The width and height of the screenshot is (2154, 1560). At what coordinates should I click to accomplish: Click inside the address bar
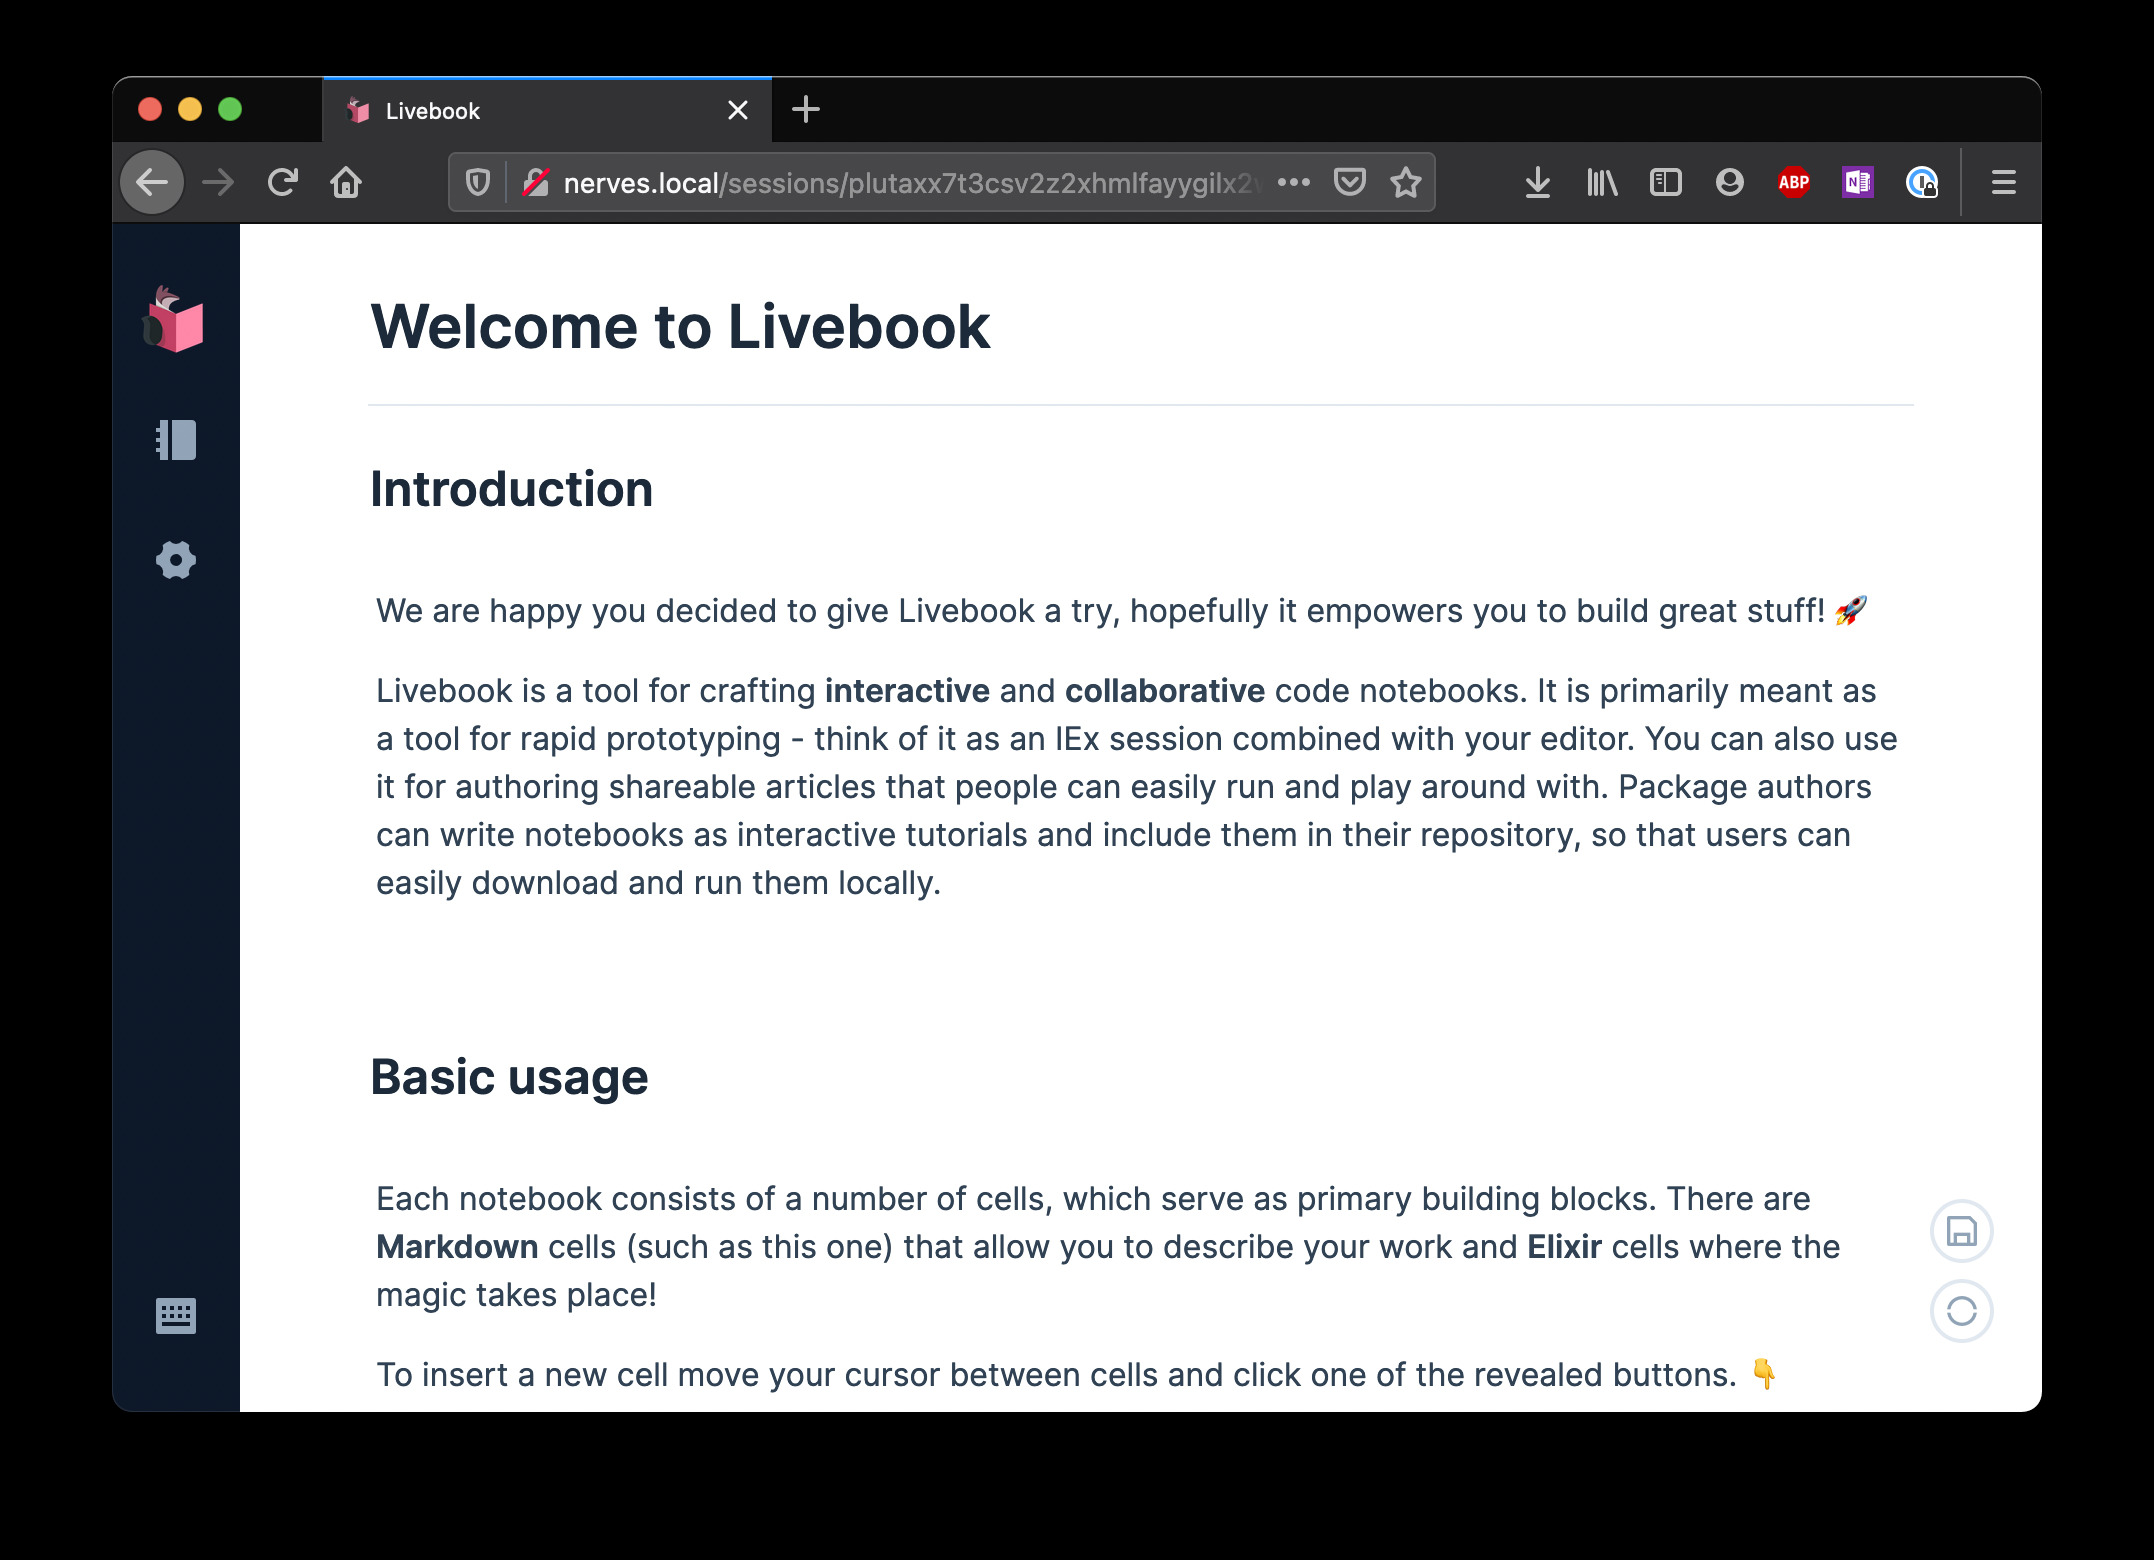(x=900, y=182)
